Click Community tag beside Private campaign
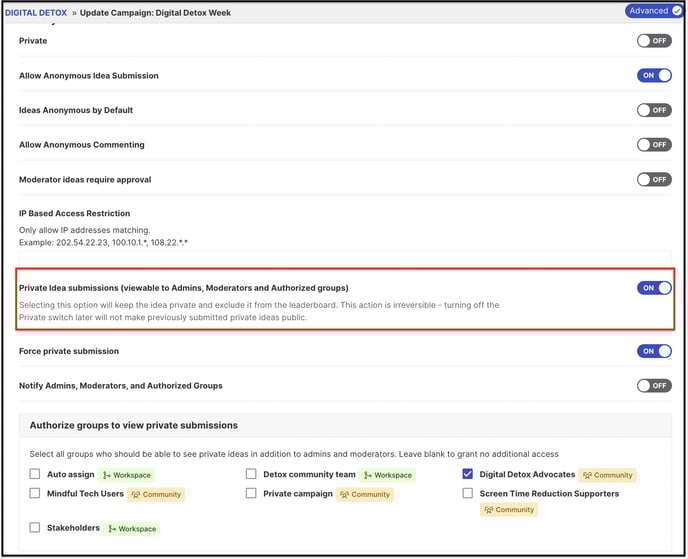Screen dimensions: 688x559 365,494
